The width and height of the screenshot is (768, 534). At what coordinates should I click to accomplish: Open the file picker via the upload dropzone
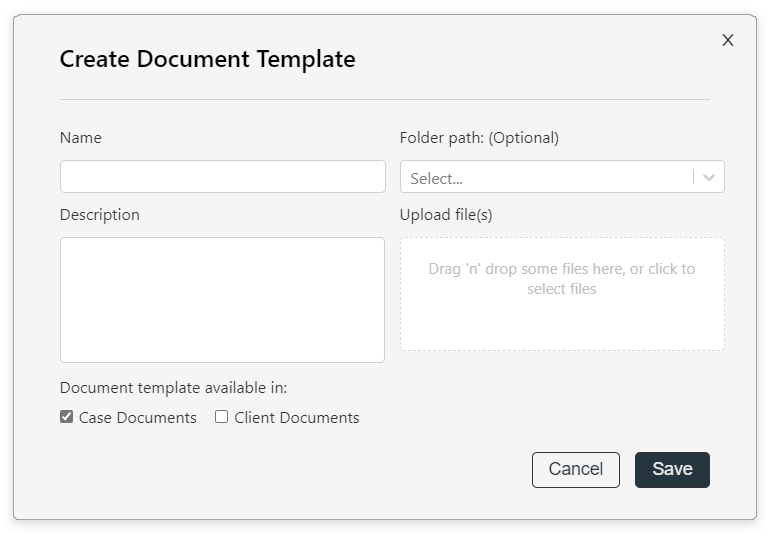pos(562,294)
